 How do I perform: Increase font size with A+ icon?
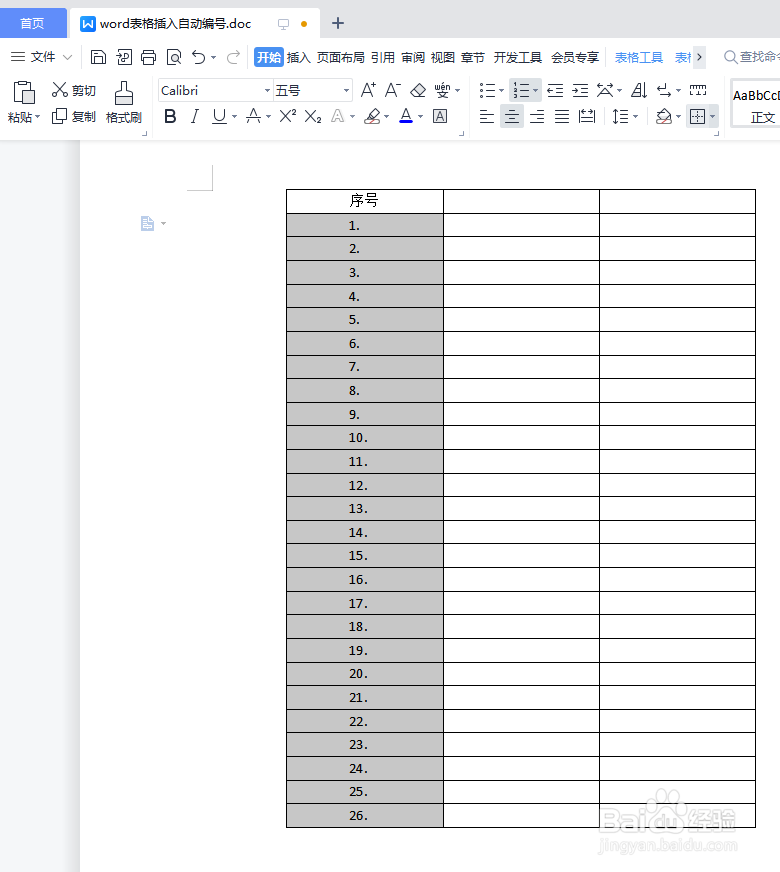[368, 90]
